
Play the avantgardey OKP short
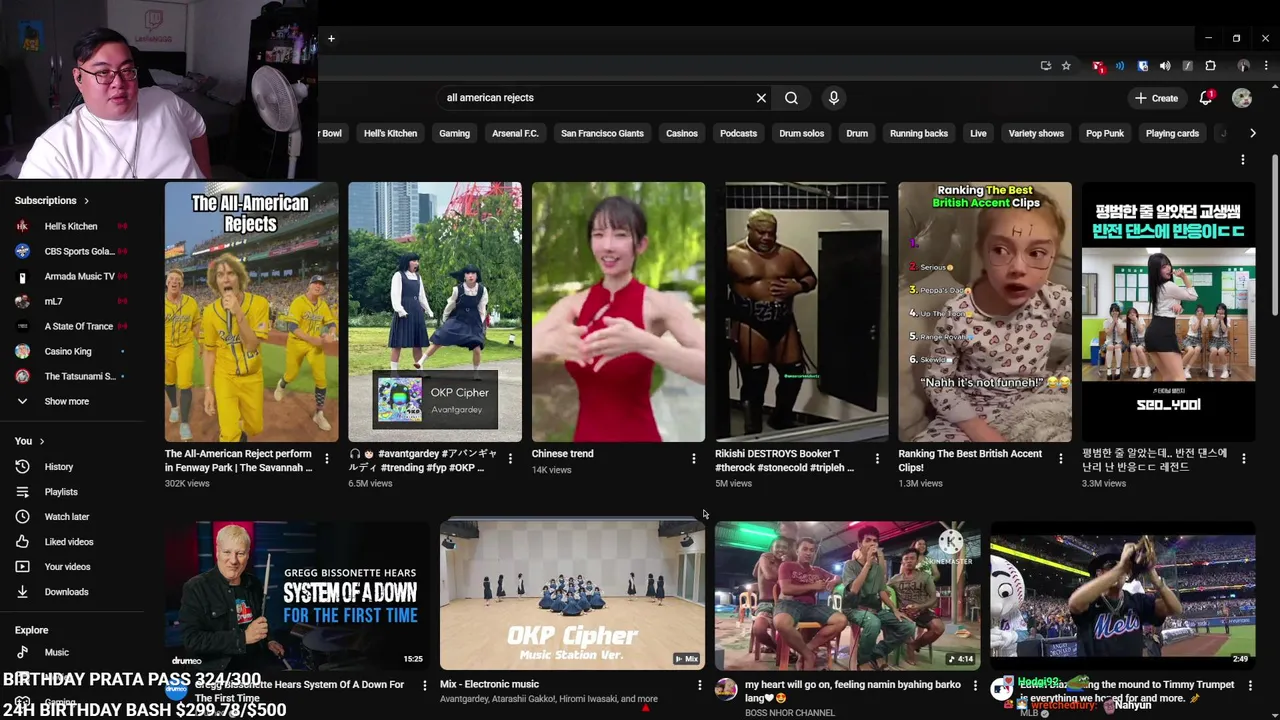(435, 312)
